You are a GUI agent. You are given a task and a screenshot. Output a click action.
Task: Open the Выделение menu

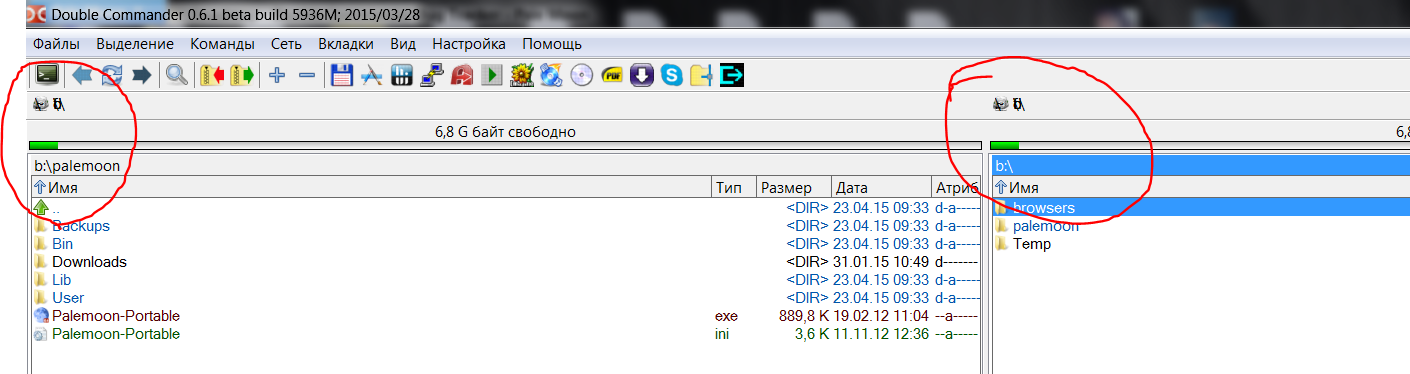pyautogui.click(x=135, y=44)
